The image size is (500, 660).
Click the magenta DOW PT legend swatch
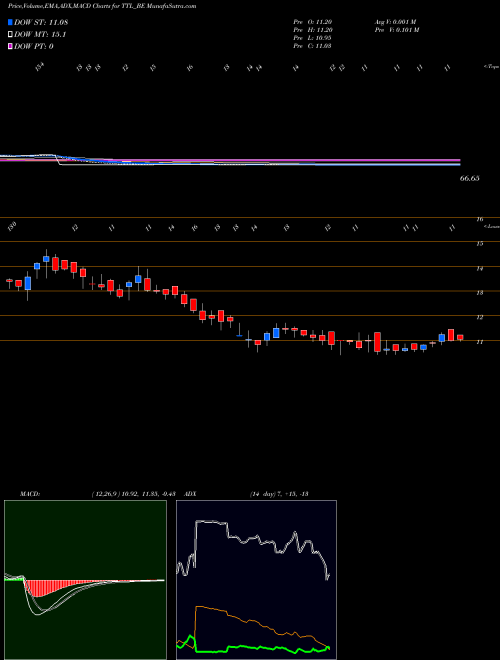[x=10, y=46]
